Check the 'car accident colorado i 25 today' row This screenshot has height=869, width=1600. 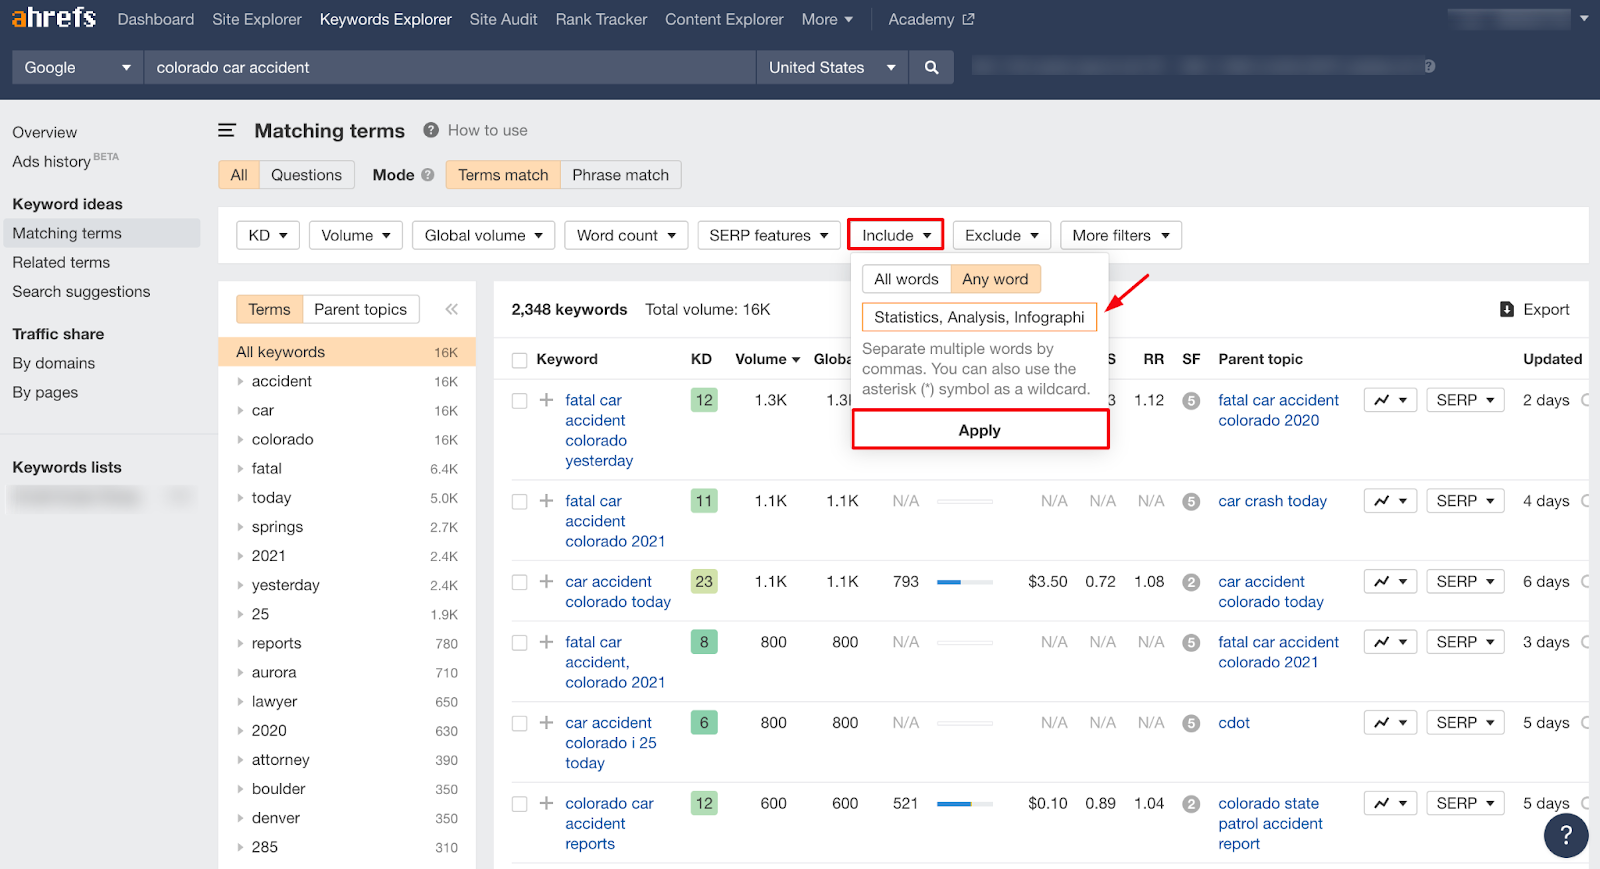(519, 723)
